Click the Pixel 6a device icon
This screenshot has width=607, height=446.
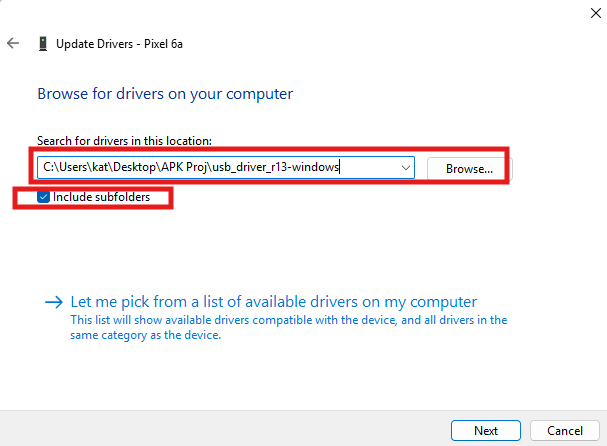point(42,44)
